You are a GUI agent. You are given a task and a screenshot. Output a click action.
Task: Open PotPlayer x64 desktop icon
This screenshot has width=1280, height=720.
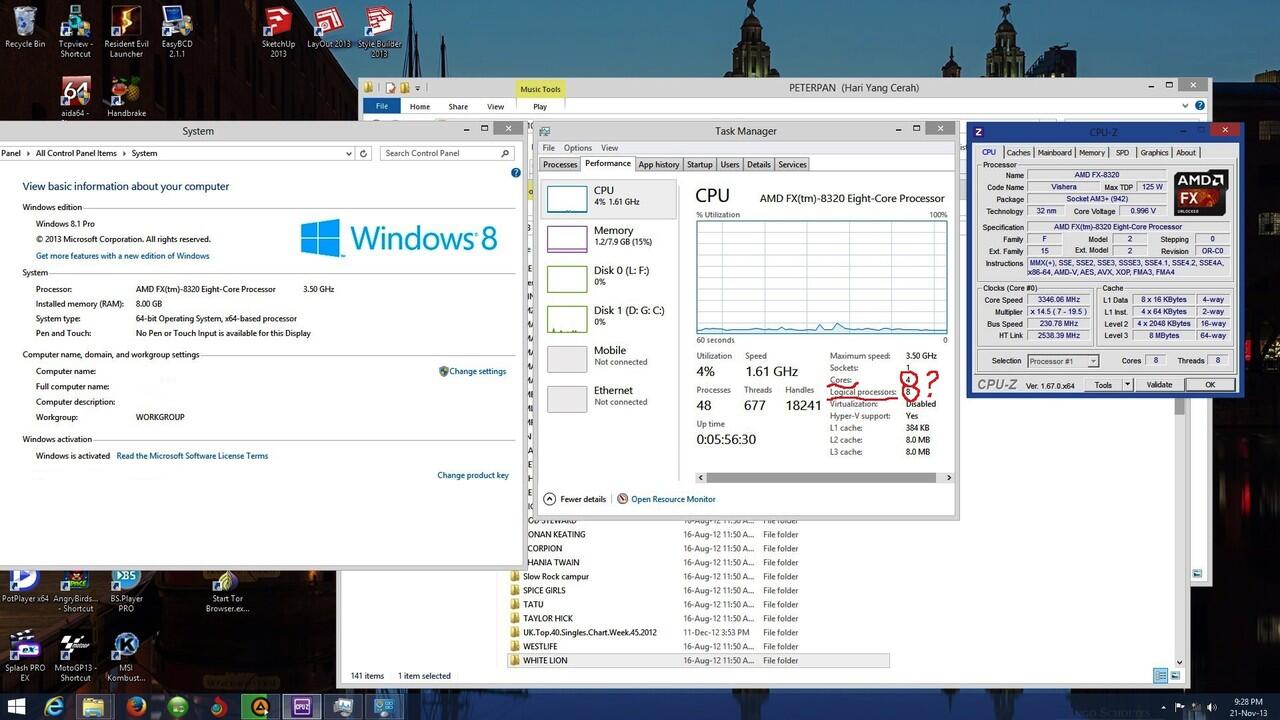click(x=25, y=586)
